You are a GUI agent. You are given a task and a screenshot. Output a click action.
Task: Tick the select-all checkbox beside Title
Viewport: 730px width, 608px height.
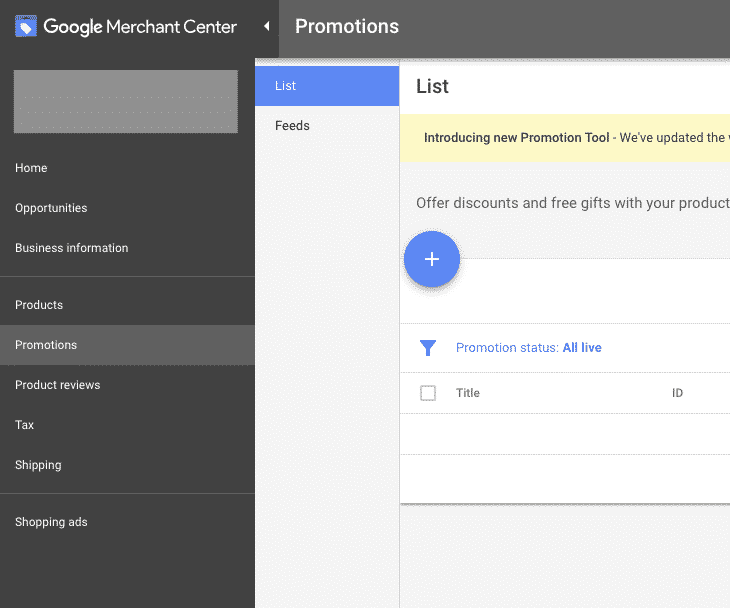point(428,393)
